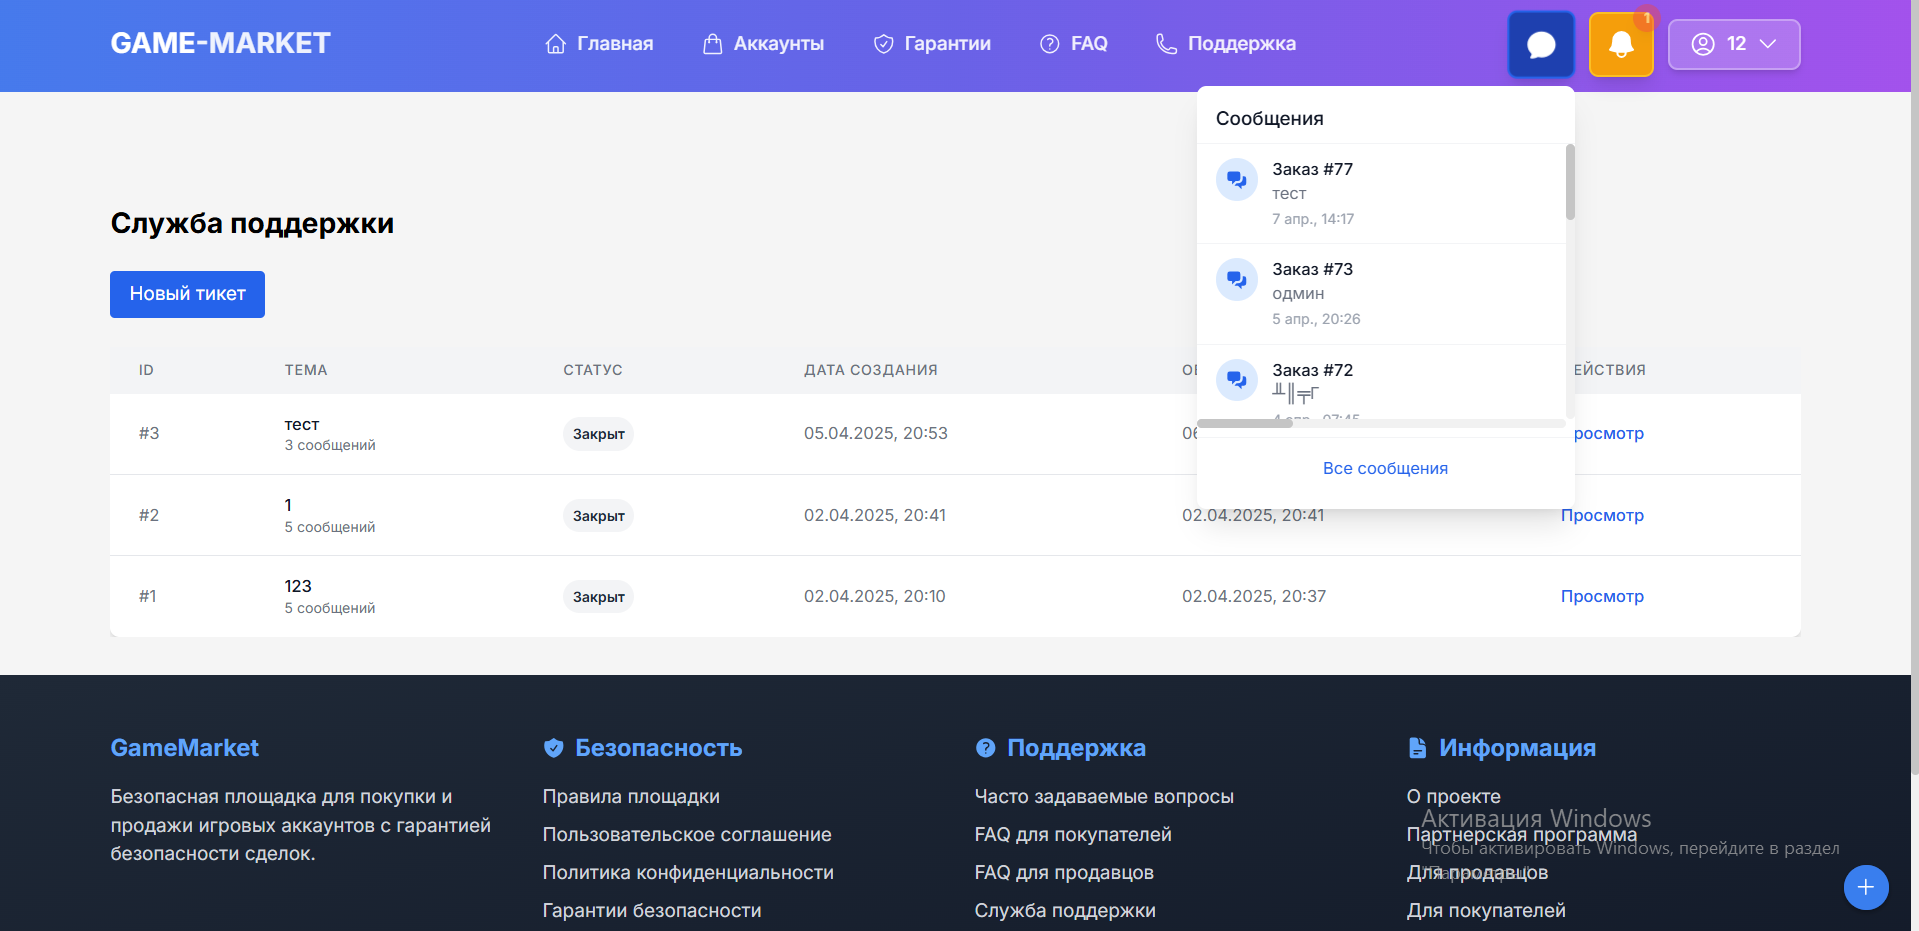View ticket #2 with Просмотр link
The height and width of the screenshot is (931, 1919).
coord(1602,515)
